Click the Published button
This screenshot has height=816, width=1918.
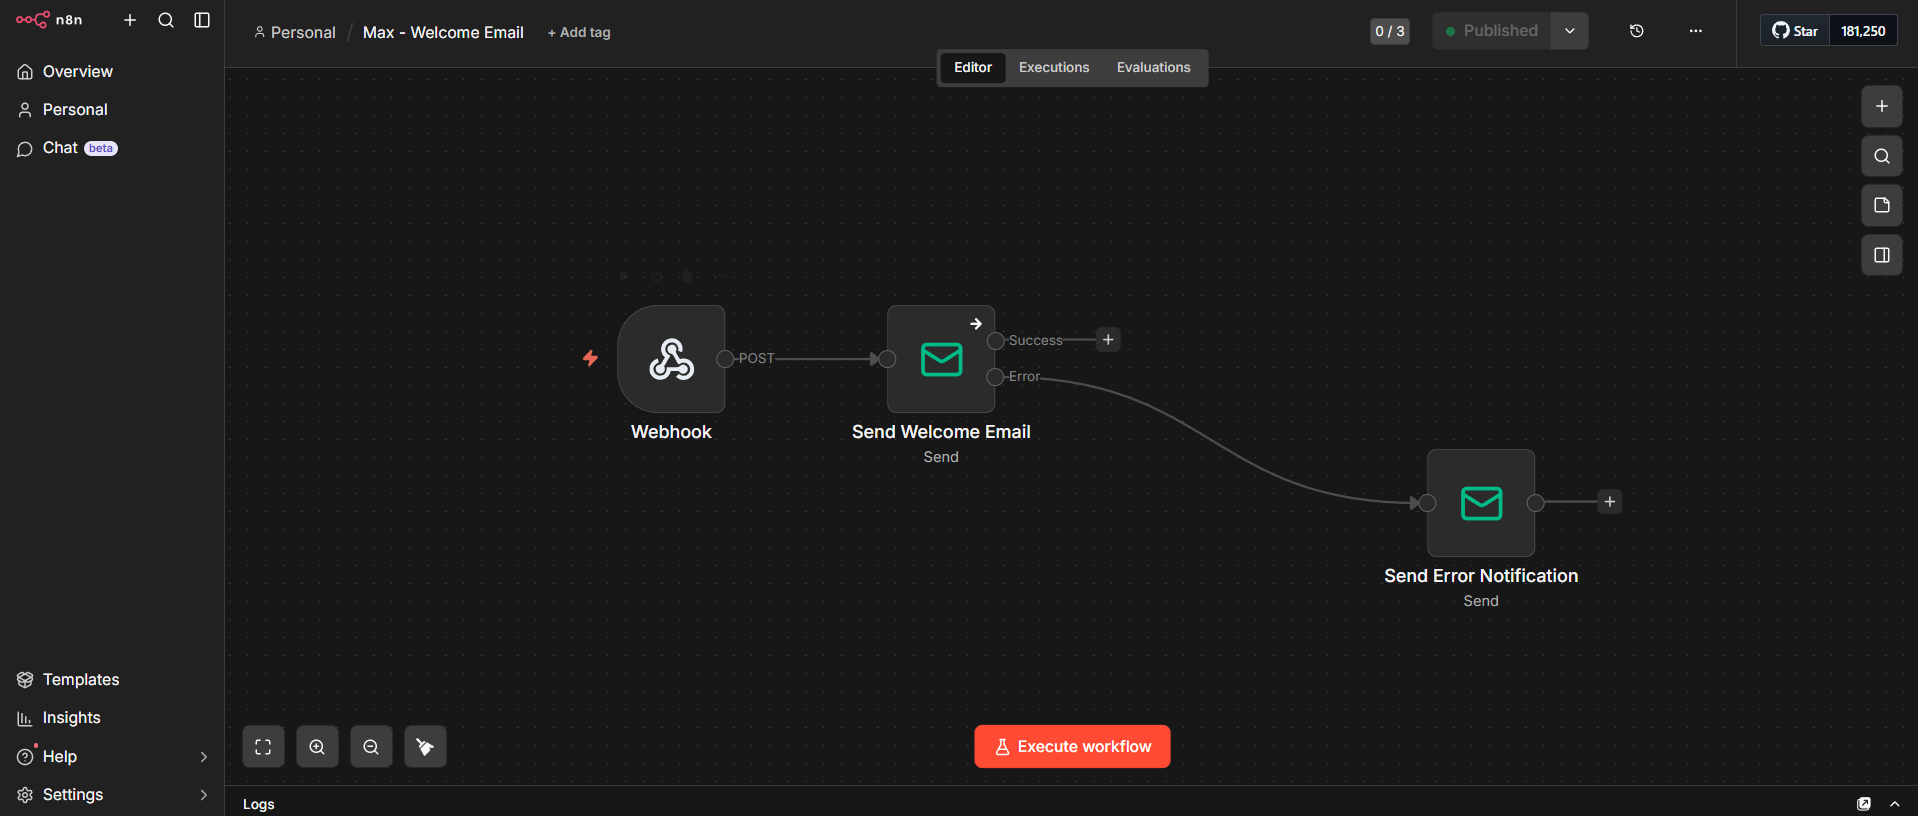pos(1492,31)
